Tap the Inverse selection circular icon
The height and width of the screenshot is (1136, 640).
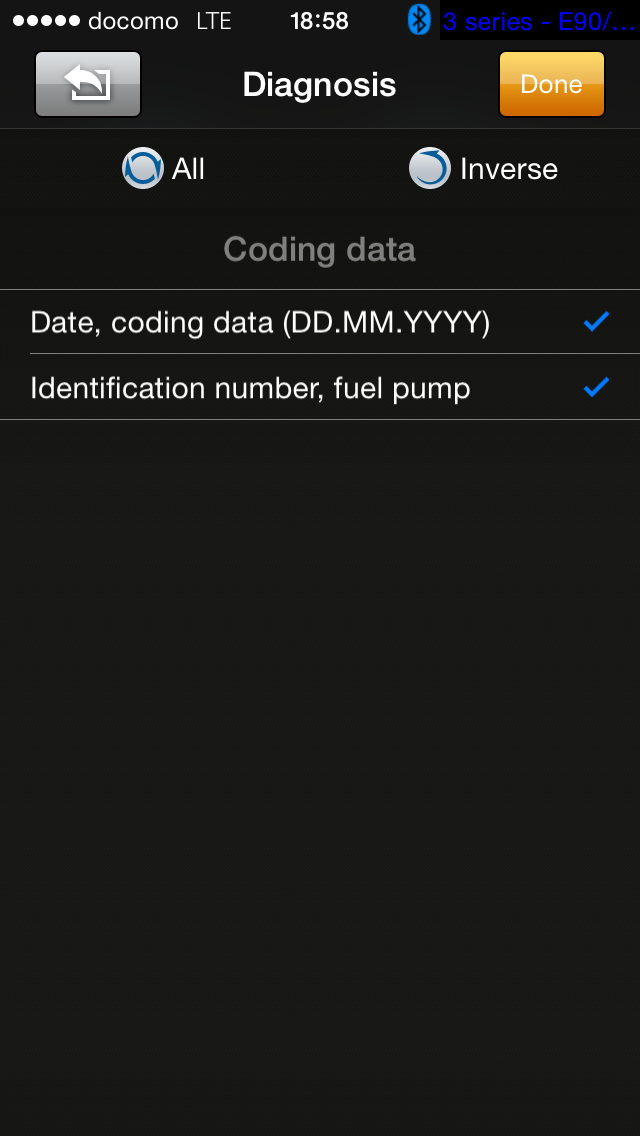click(x=430, y=169)
